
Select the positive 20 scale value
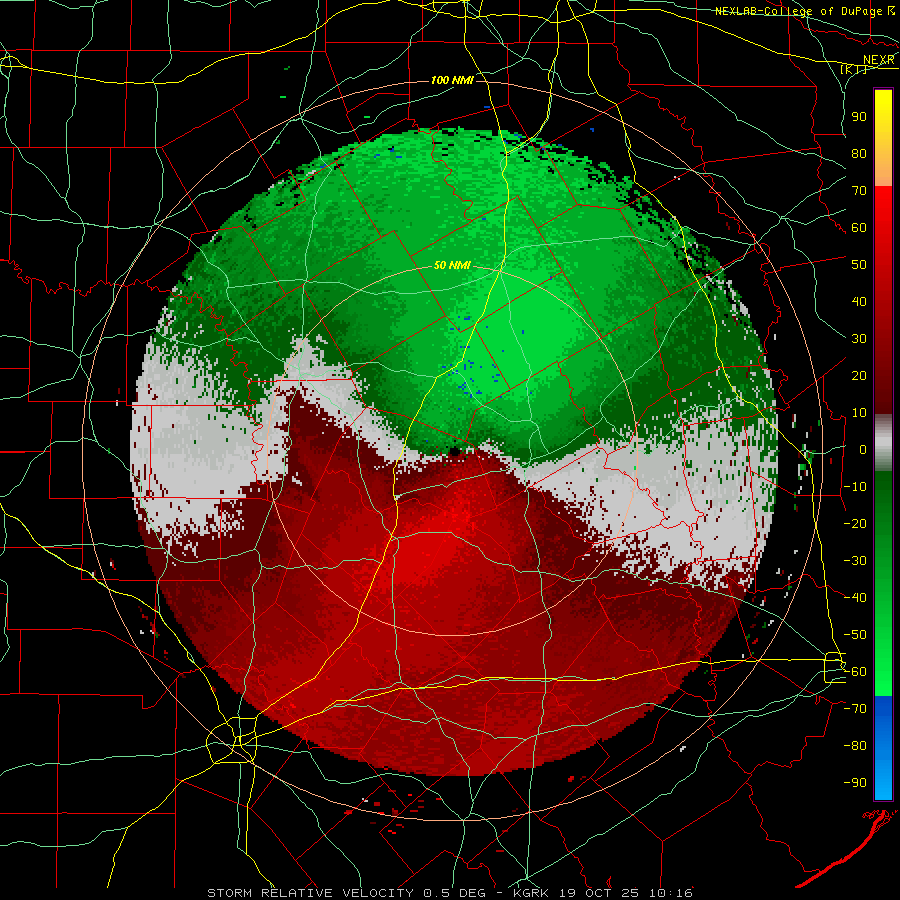pos(859,375)
